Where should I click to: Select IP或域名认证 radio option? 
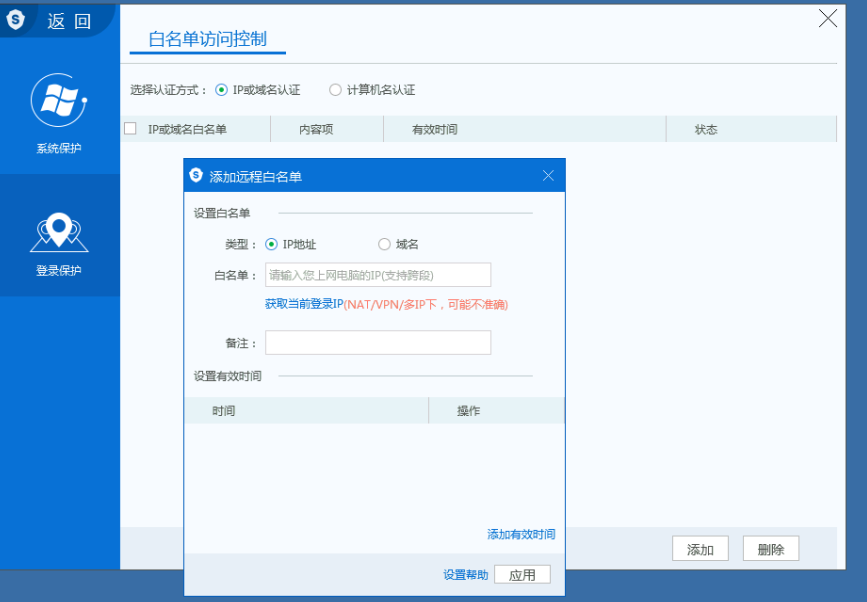pos(222,90)
